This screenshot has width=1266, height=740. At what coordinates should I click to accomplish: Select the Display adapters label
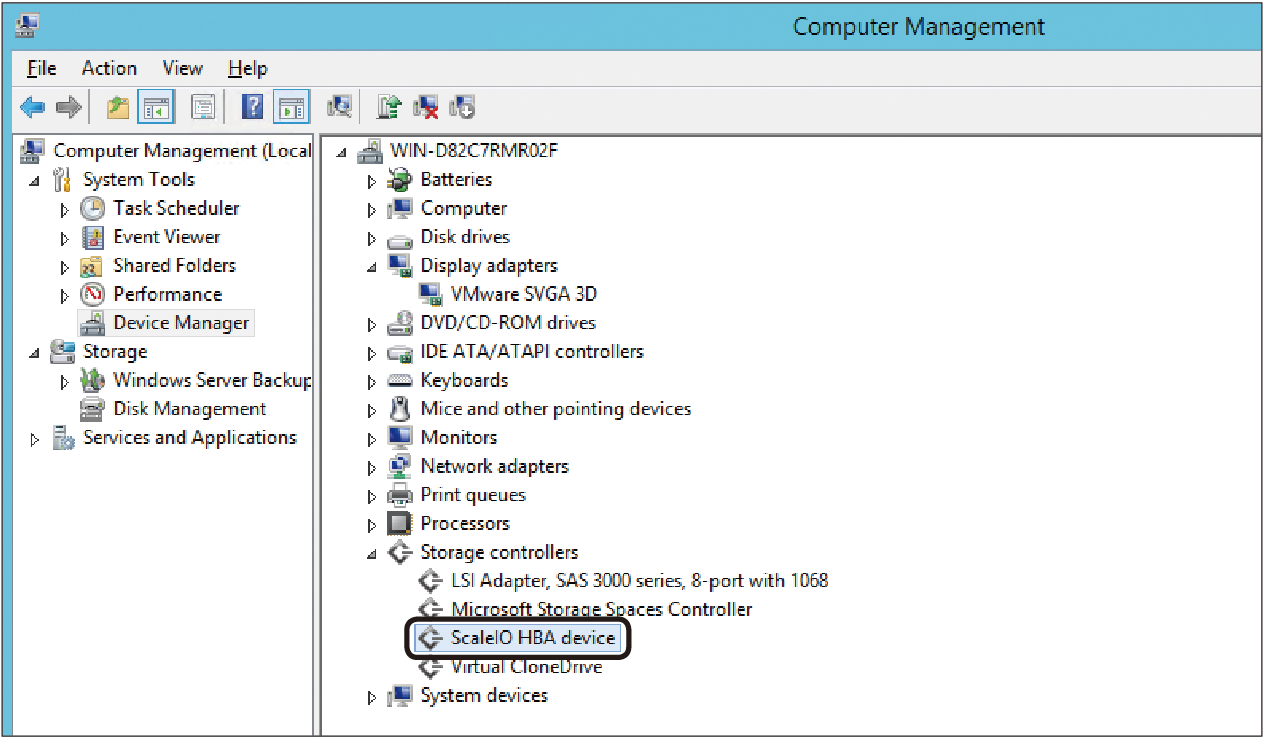489,265
